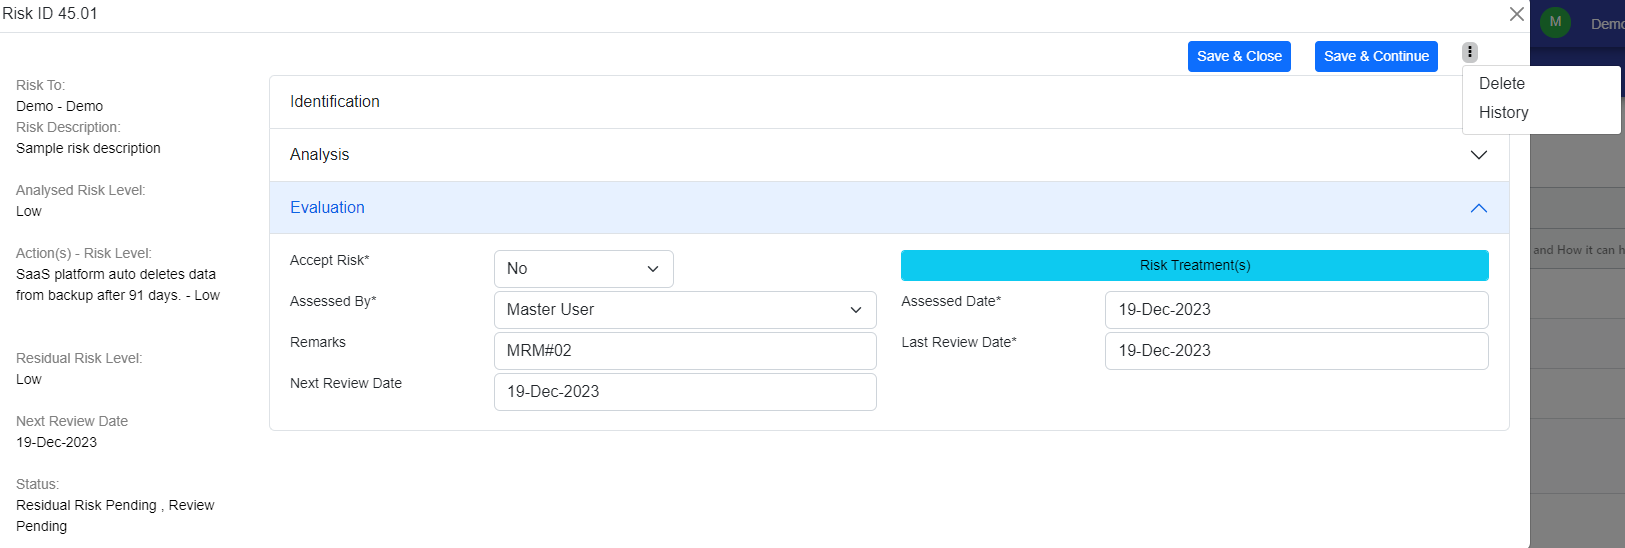Collapse the Evaluation section title
1625x548 pixels.
(327, 208)
